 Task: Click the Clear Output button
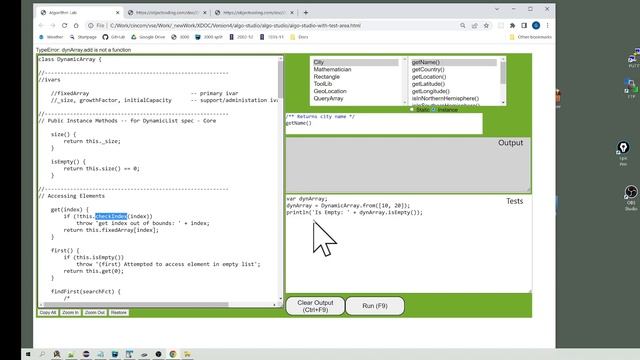click(x=316, y=306)
